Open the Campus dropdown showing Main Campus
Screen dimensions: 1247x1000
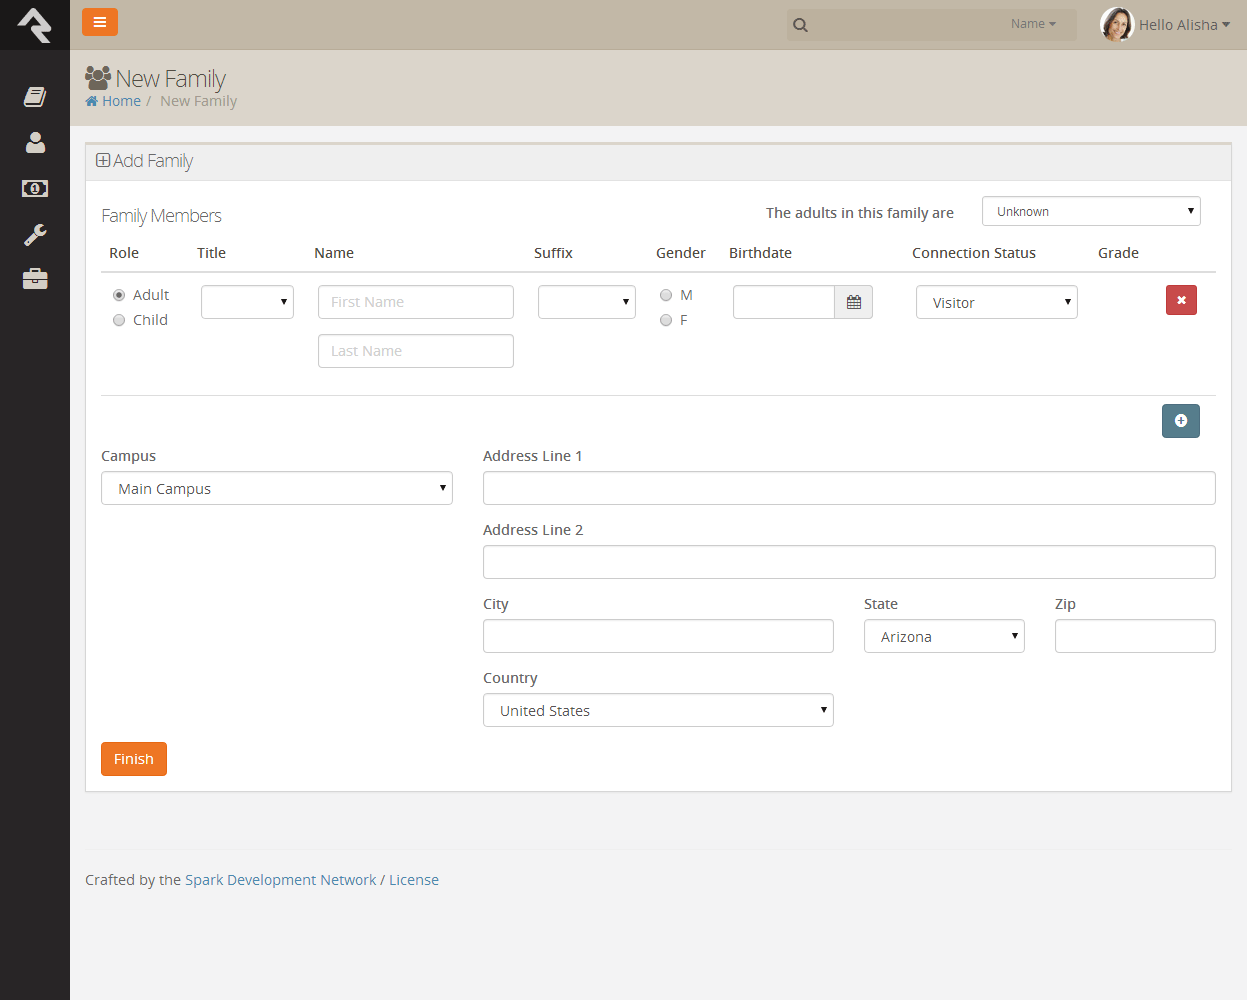click(x=277, y=488)
